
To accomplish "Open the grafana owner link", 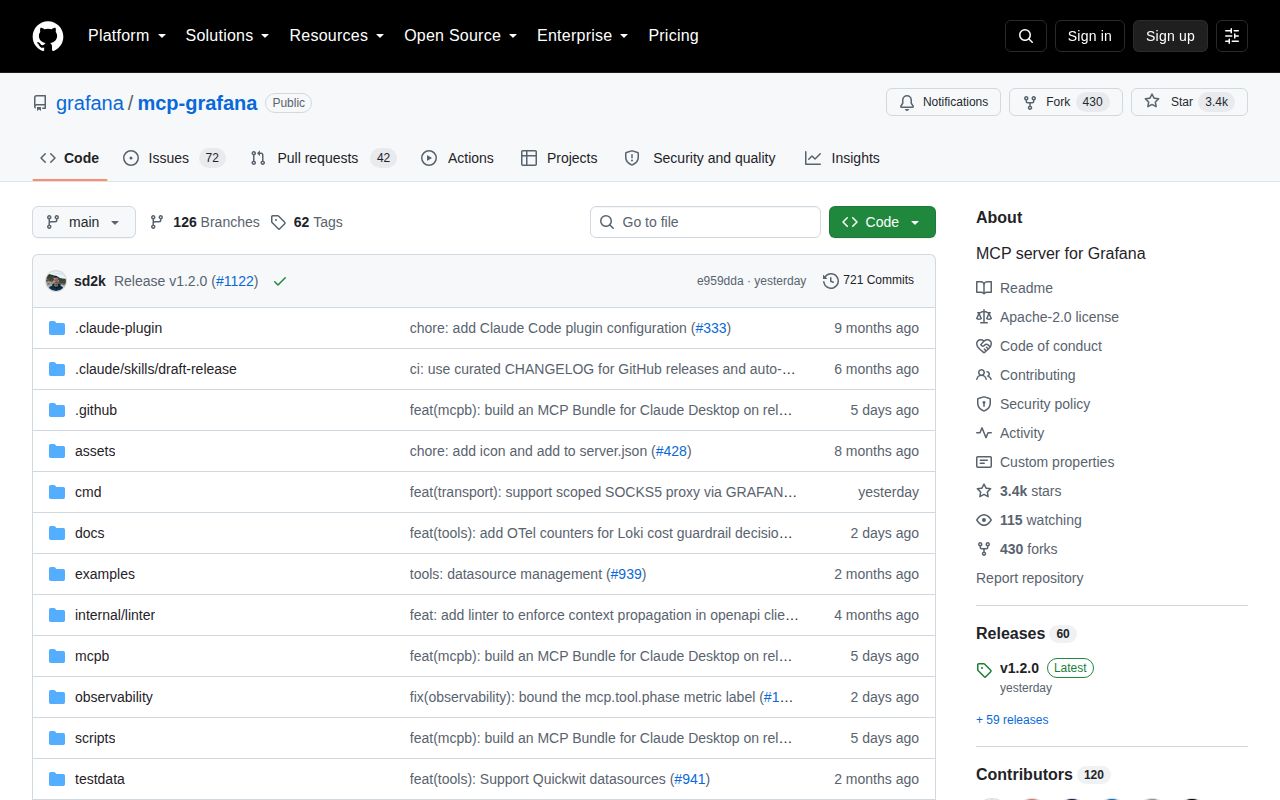I will point(90,103).
